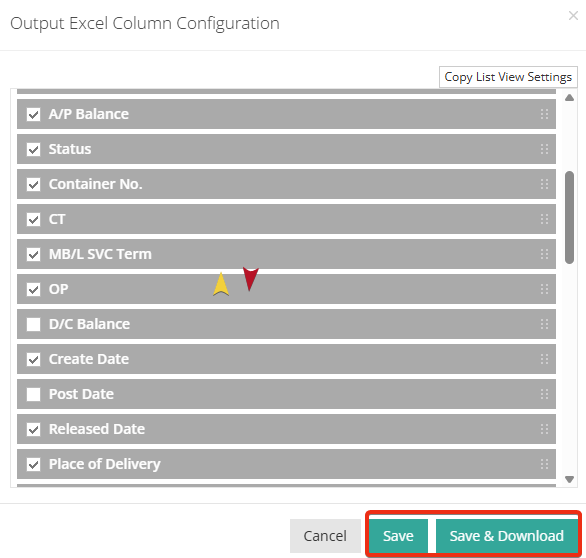
Task: Cancel the column configuration dialog
Action: (325, 536)
